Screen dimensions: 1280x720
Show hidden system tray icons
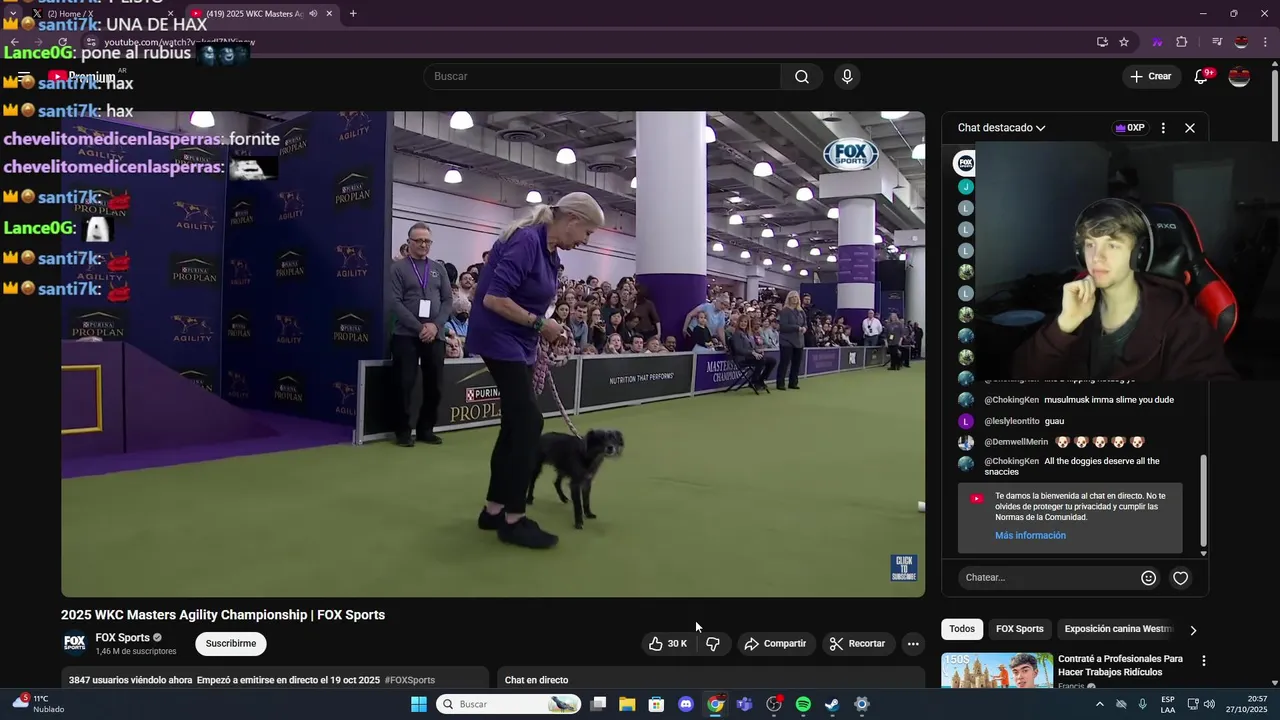[x=1100, y=704]
